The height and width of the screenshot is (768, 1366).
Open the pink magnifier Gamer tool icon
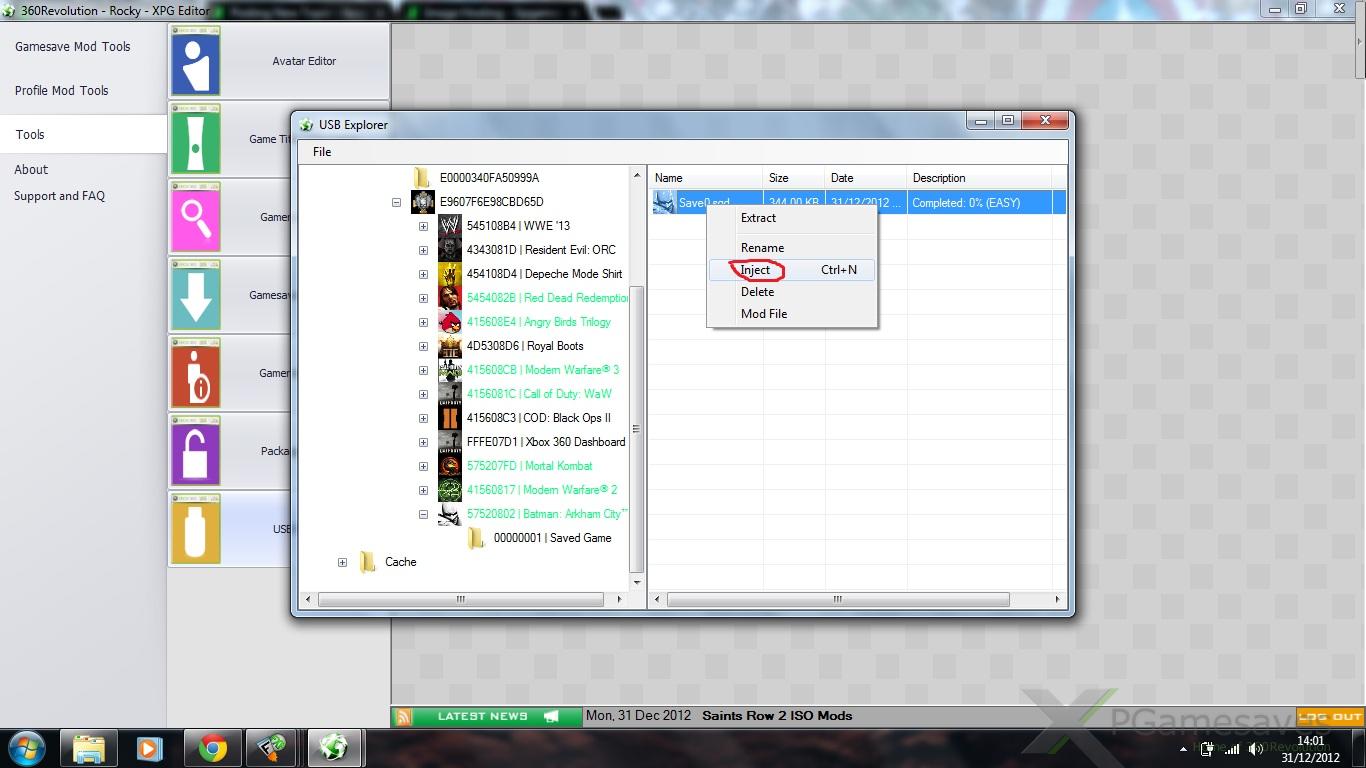pyautogui.click(x=195, y=217)
